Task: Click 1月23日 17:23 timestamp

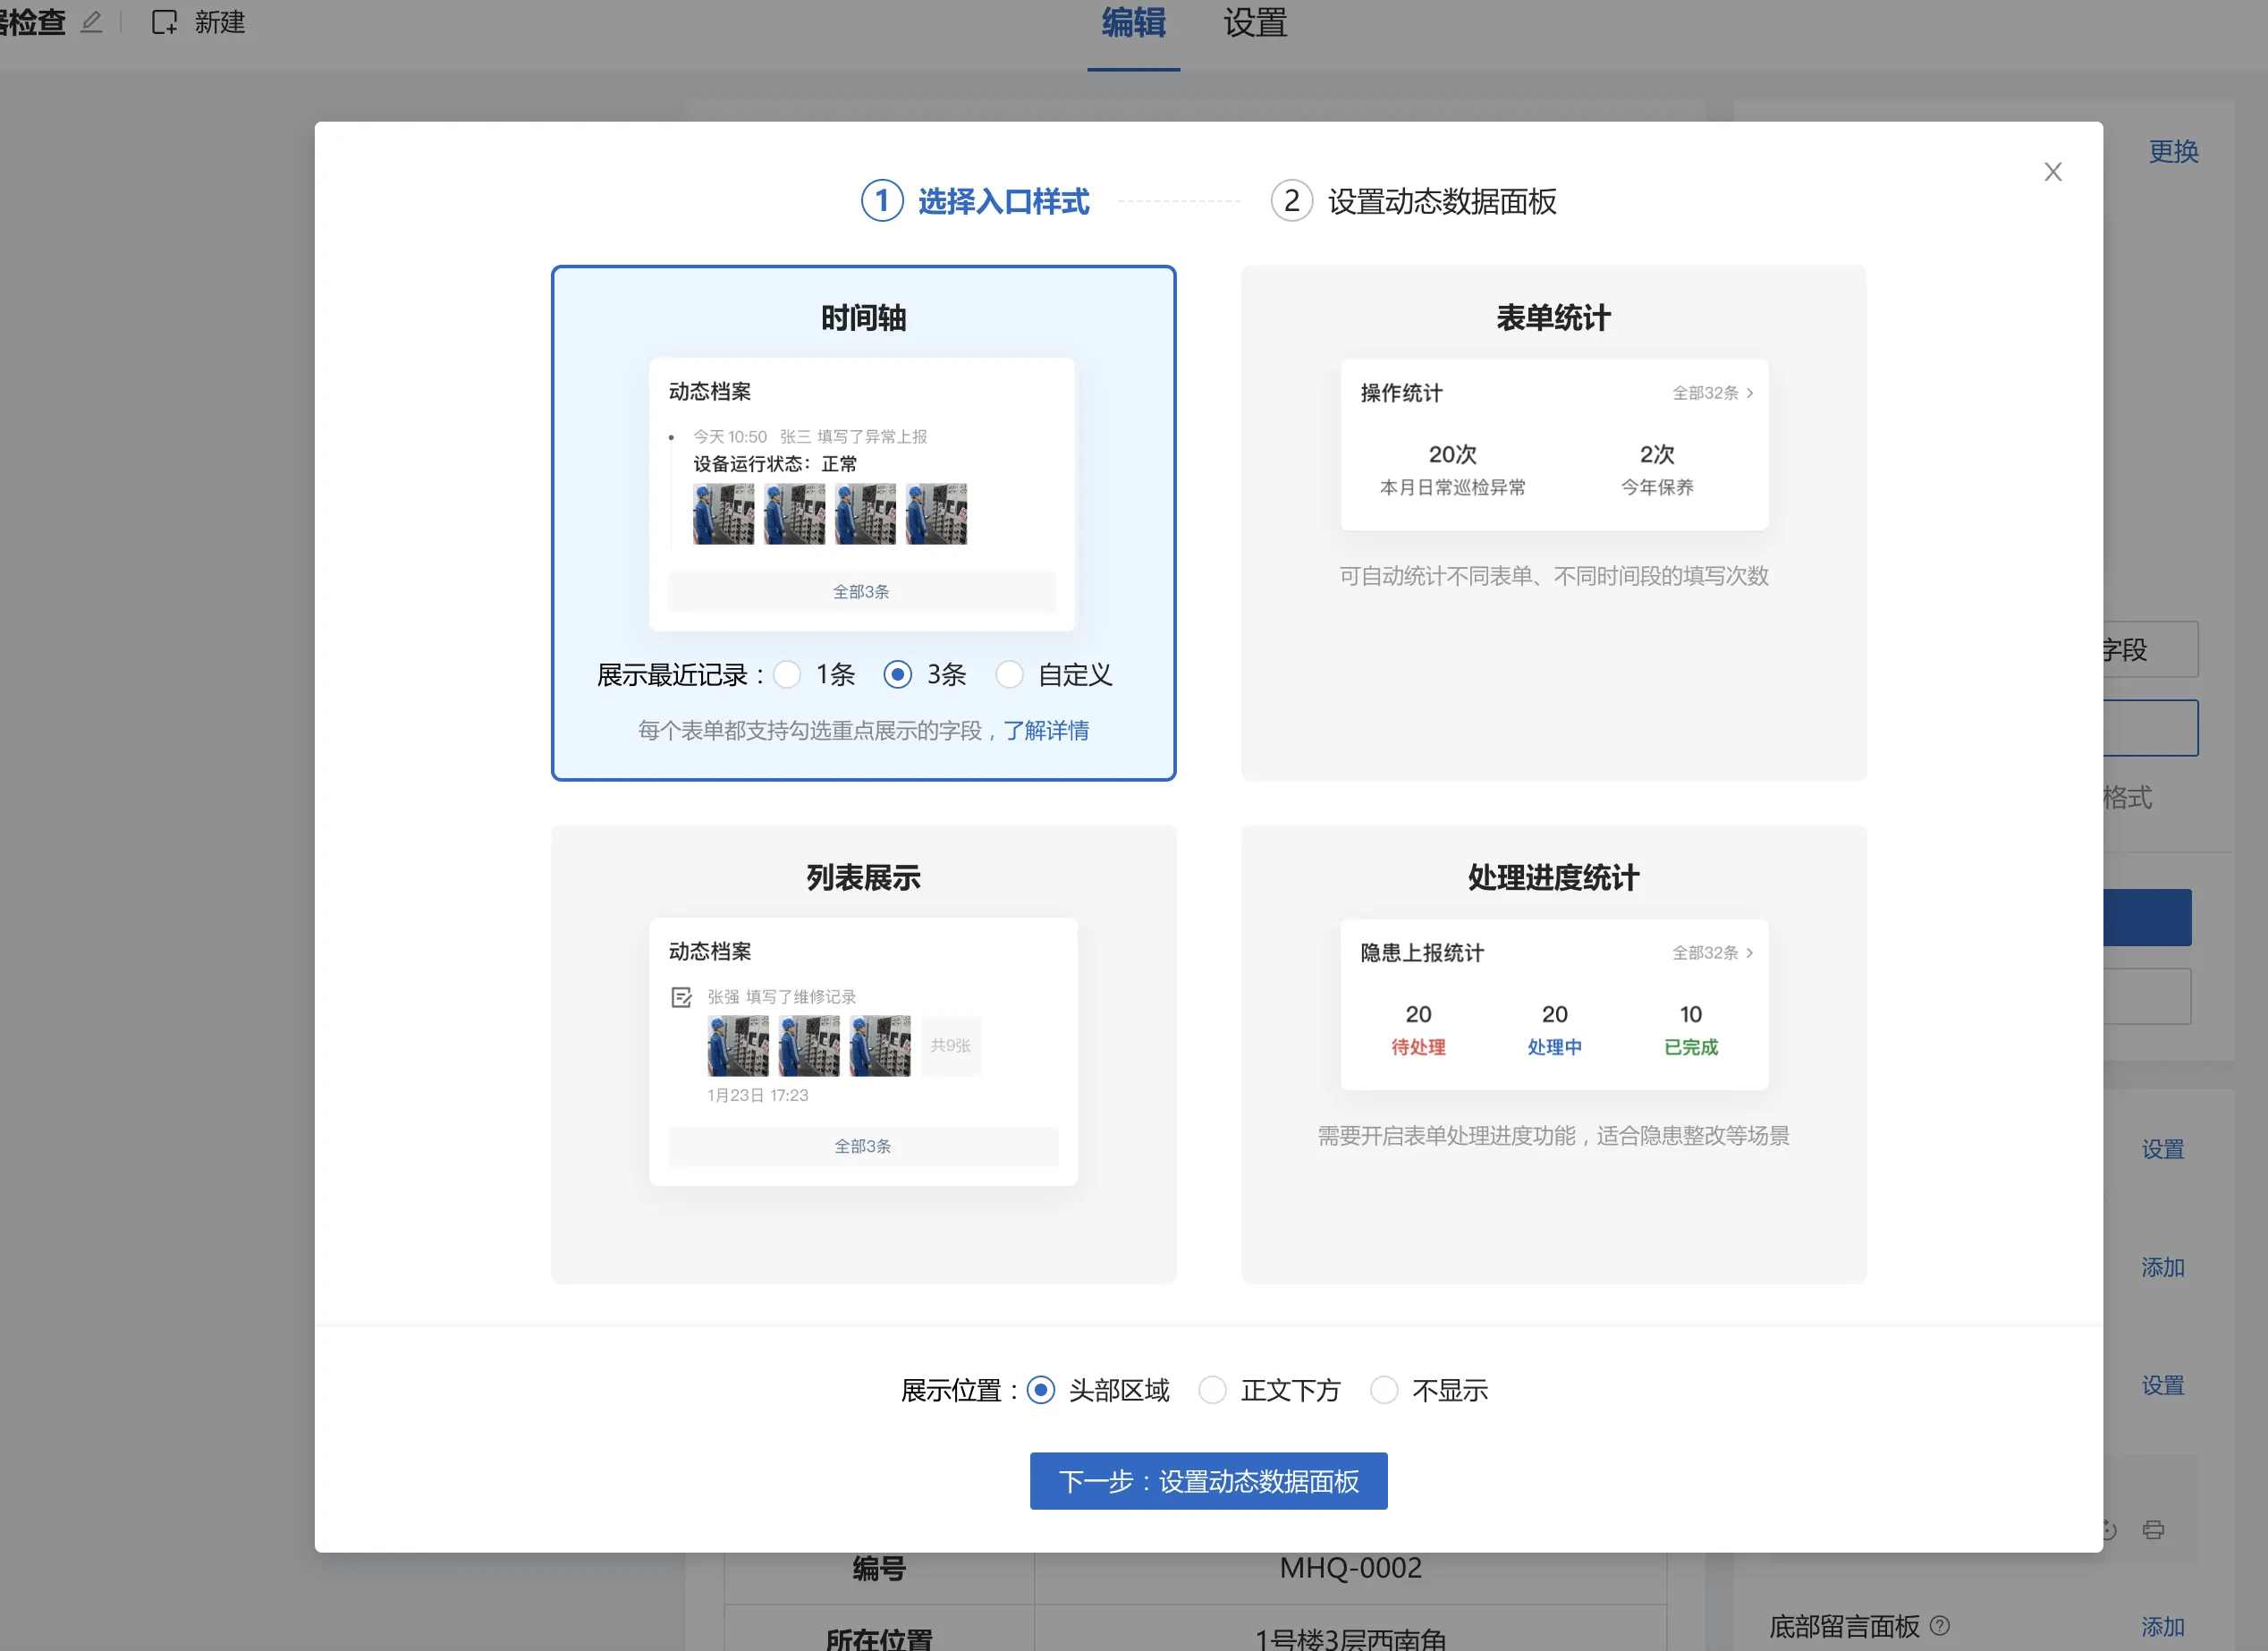Action: [x=757, y=1096]
